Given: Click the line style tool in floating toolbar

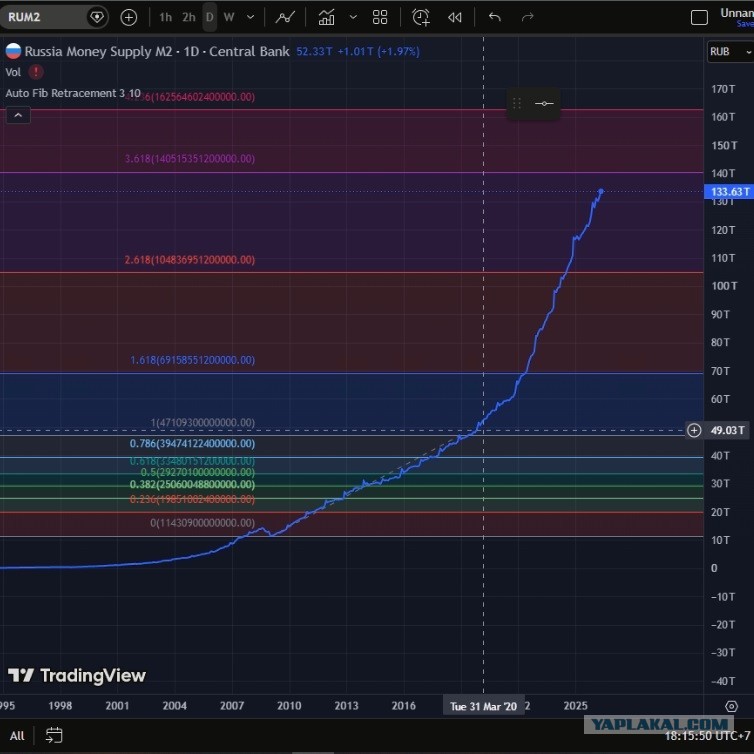Looking at the screenshot, I should pyautogui.click(x=544, y=103).
